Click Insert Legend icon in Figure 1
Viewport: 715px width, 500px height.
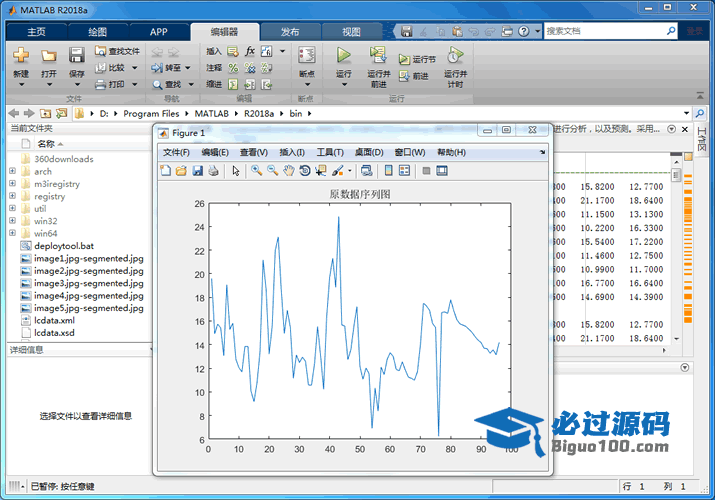click(404, 170)
